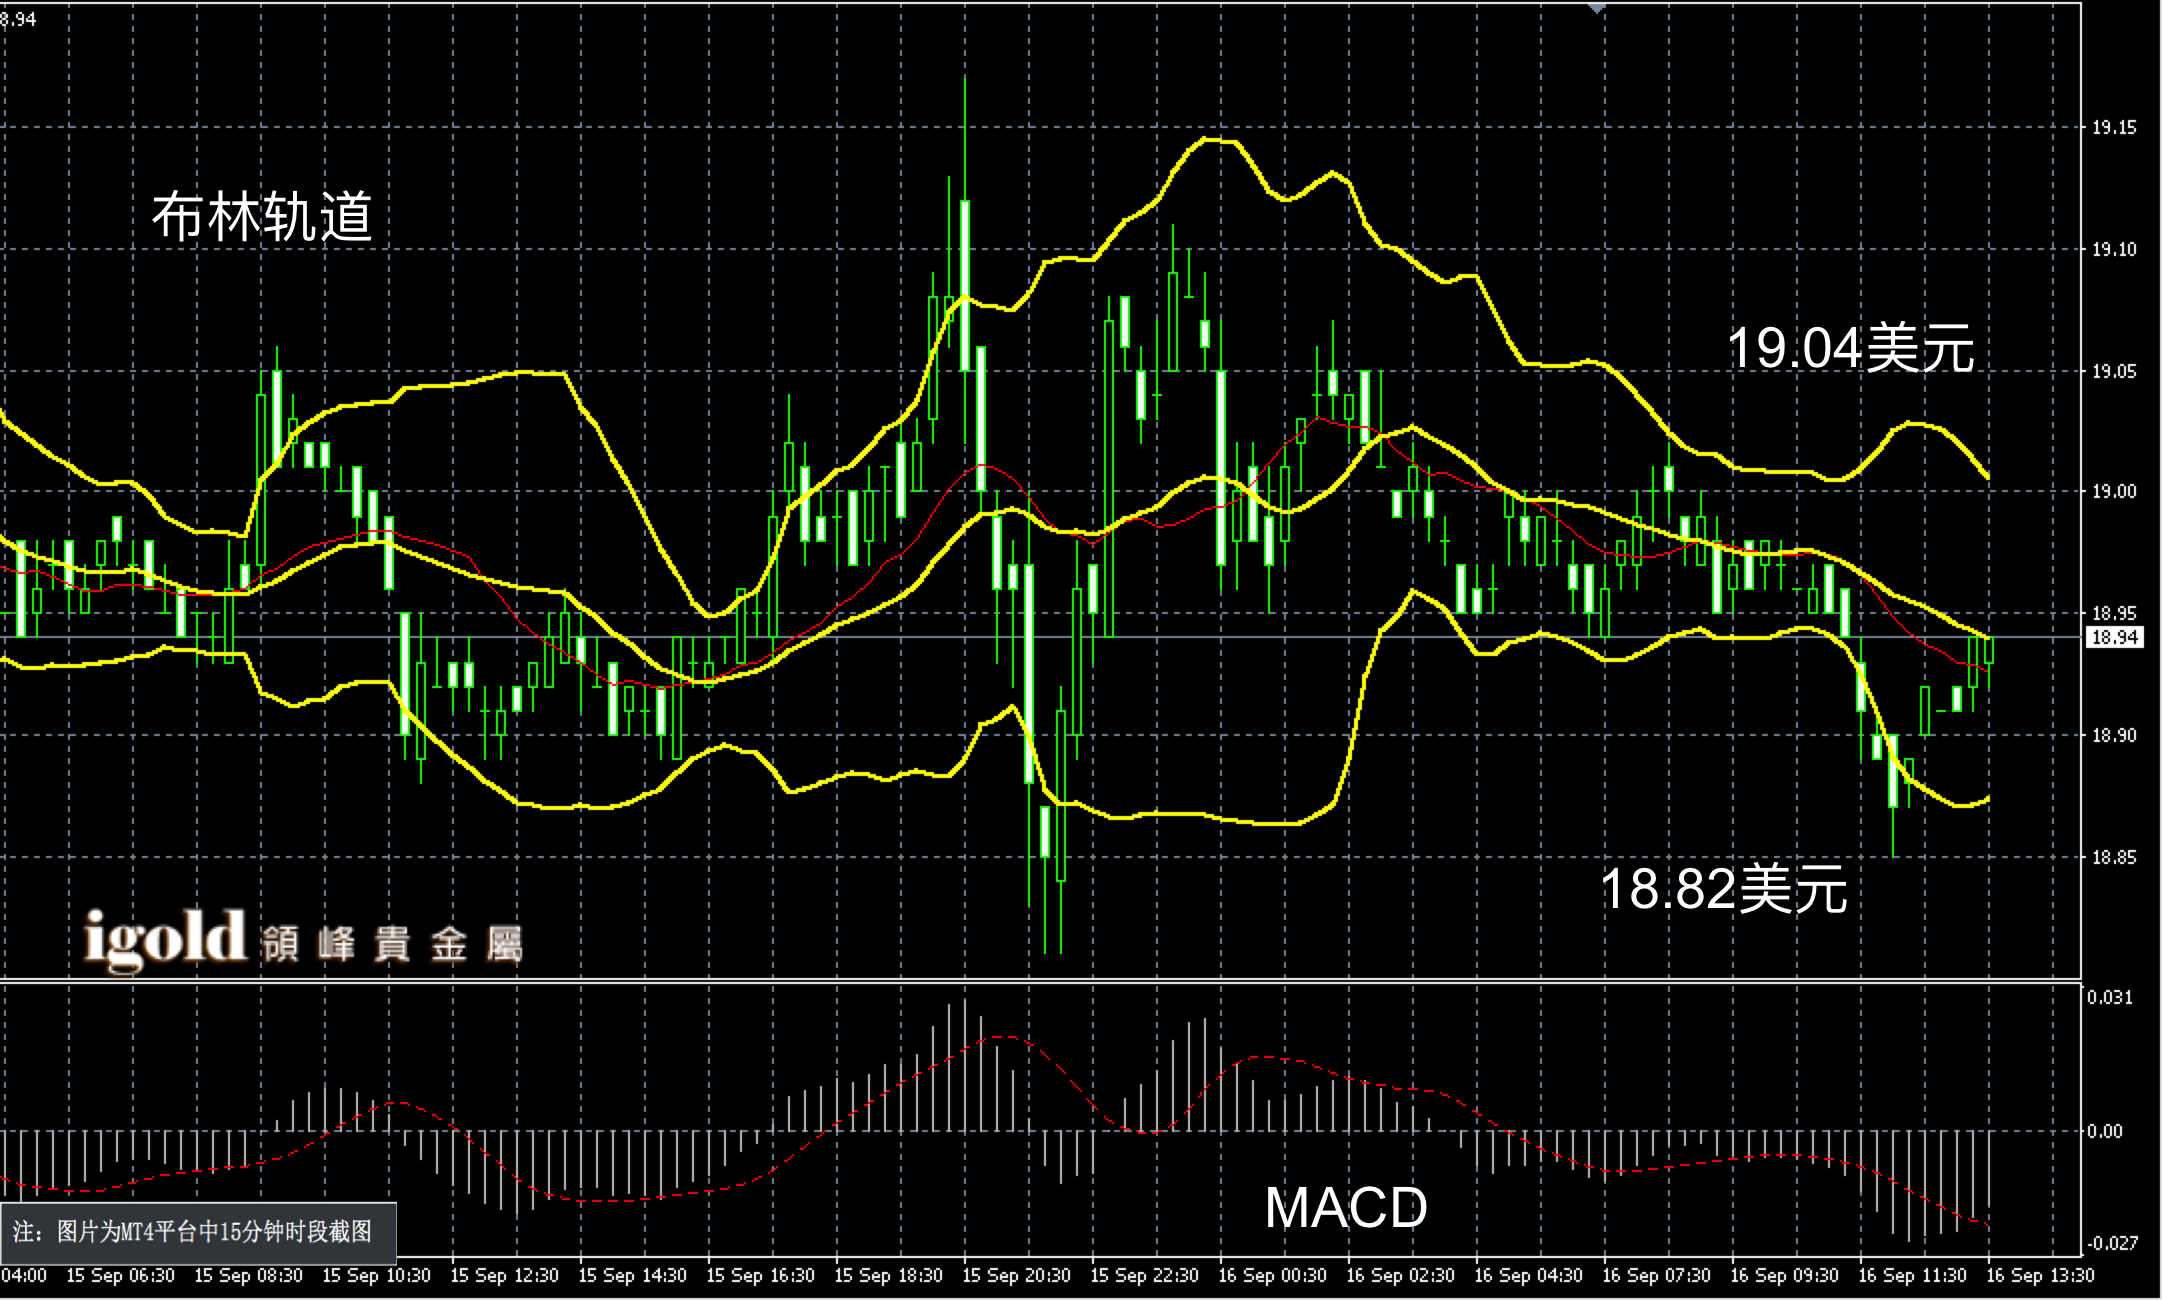Viewport: 2162px width, 1300px height.
Task: Click the 0.00 MACD zero level label
Action: 2106,1131
